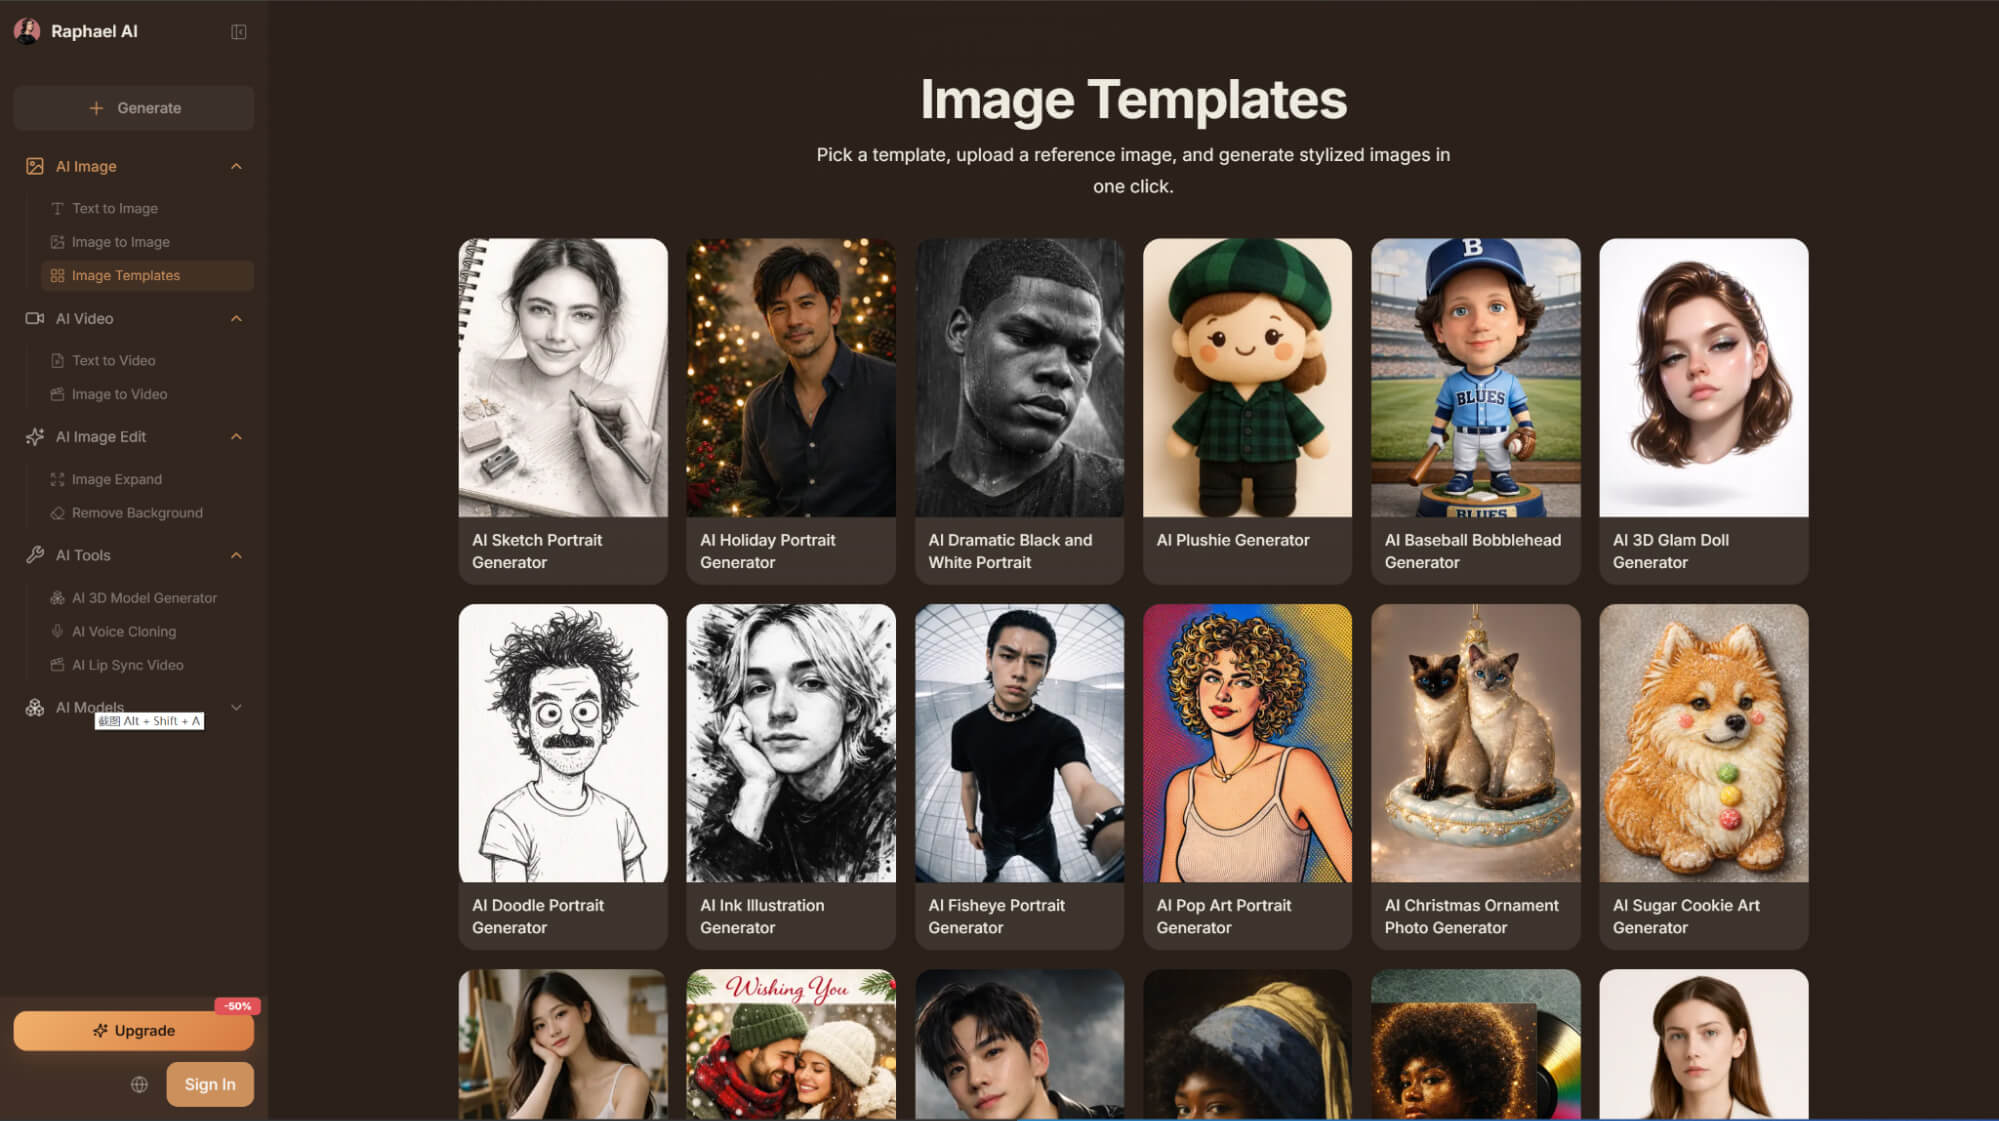
Task: Open AI Fisheye Portrait Generator template
Action: 1019,776
